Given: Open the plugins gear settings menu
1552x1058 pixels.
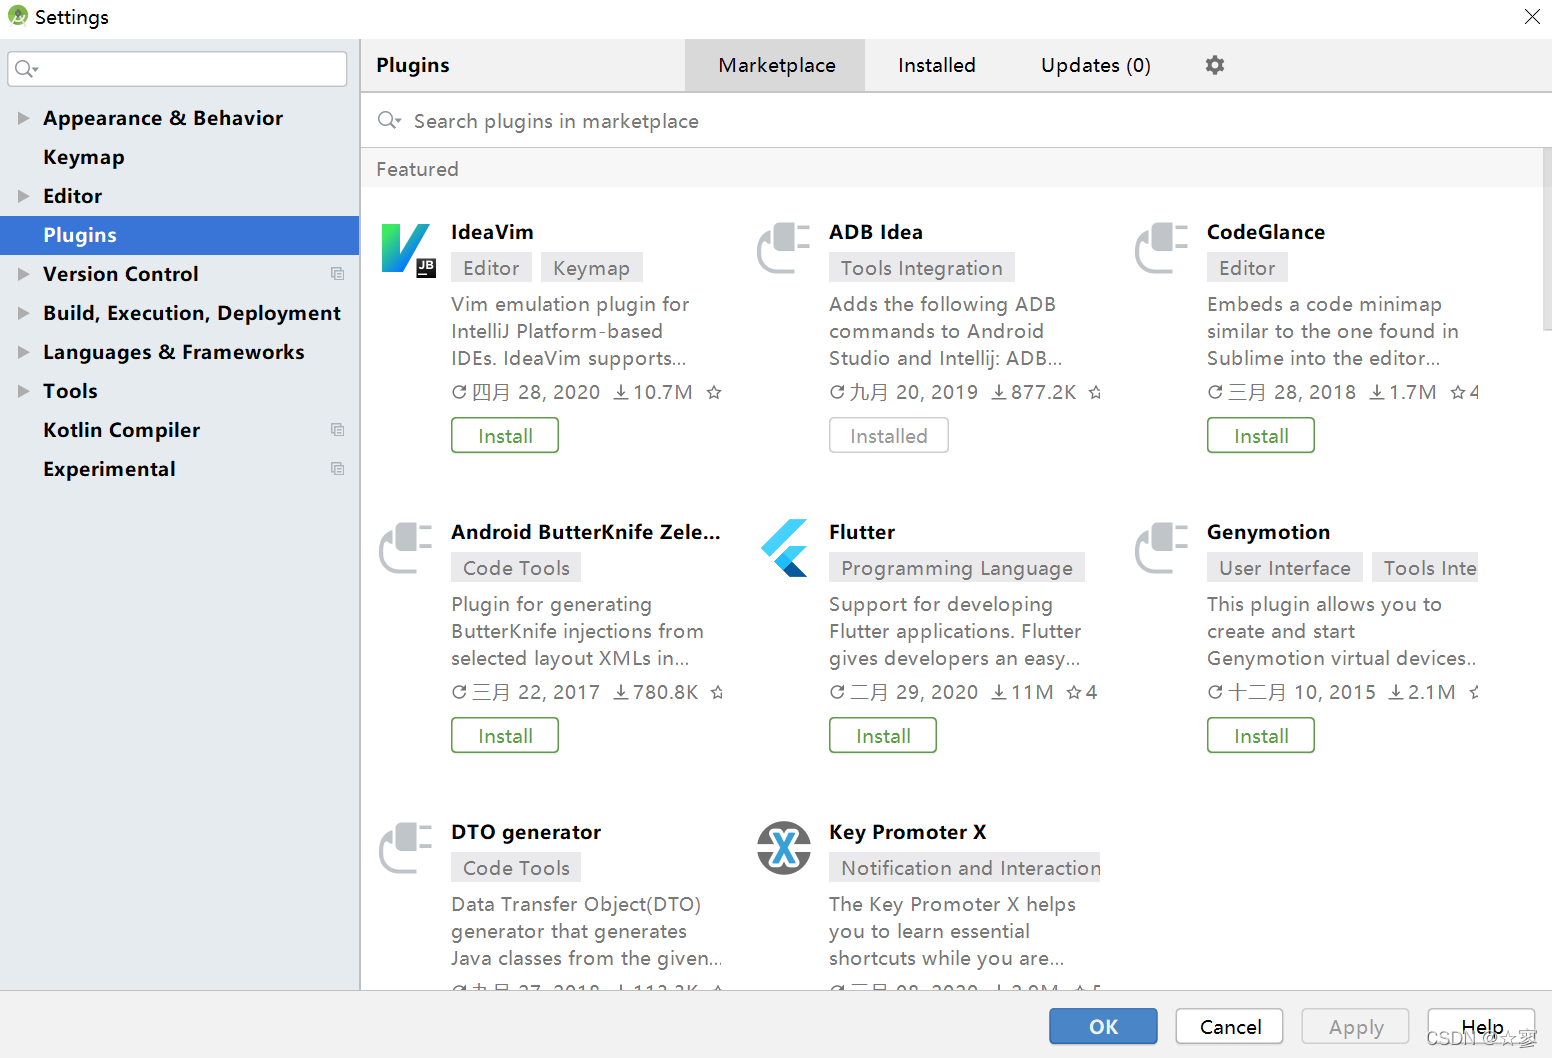Looking at the screenshot, I should [x=1215, y=65].
